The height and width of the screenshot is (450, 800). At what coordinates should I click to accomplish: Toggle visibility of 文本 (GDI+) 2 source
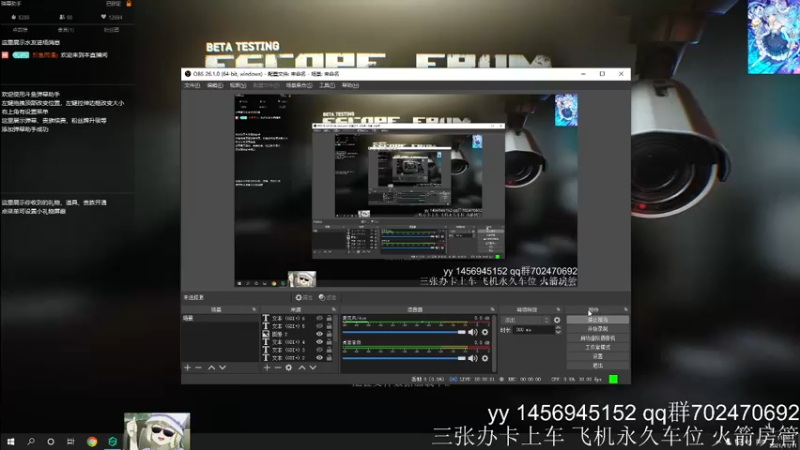coord(319,358)
